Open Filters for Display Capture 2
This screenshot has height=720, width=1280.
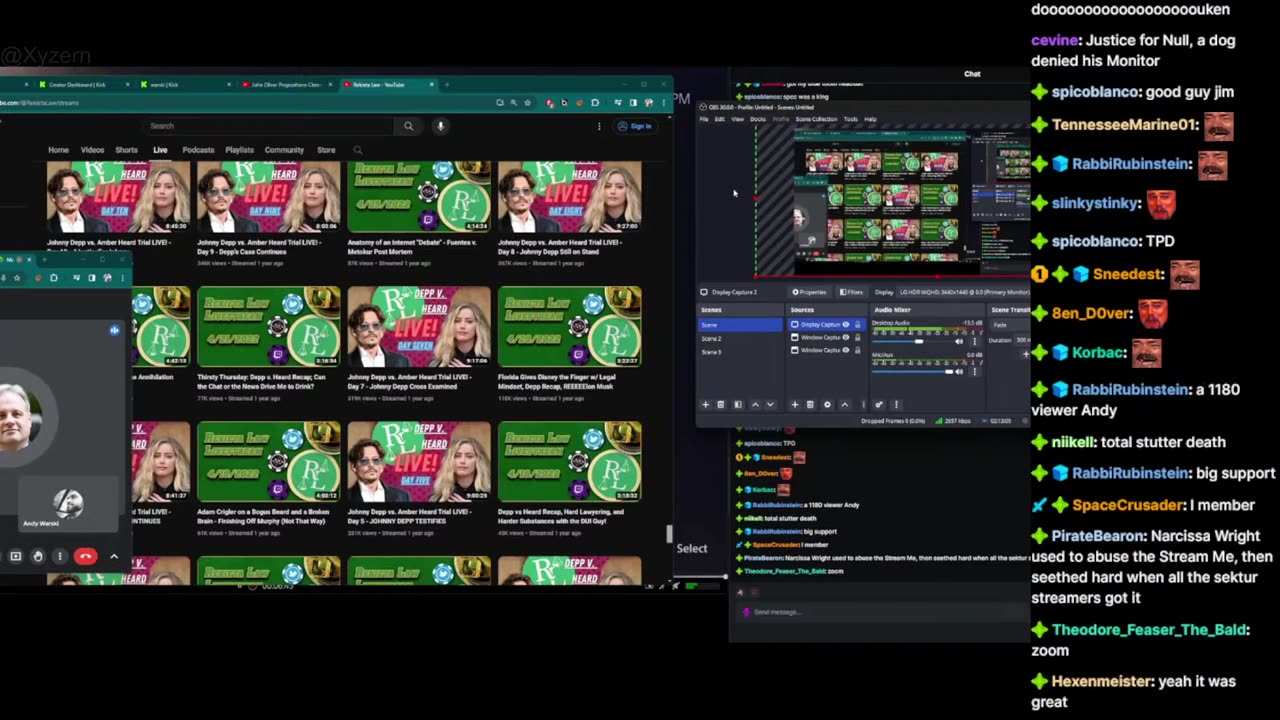click(x=851, y=292)
